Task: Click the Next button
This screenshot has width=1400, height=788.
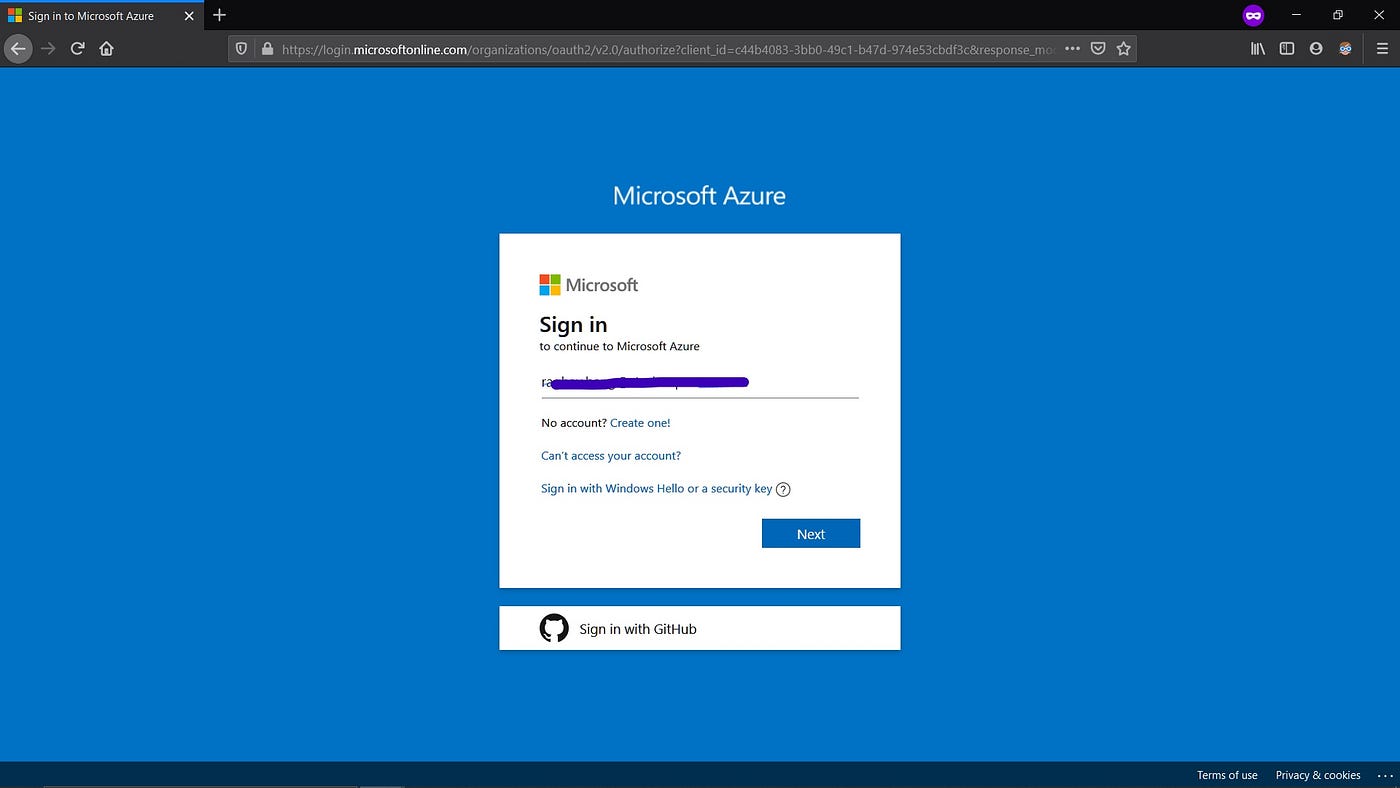Action: tap(811, 534)
